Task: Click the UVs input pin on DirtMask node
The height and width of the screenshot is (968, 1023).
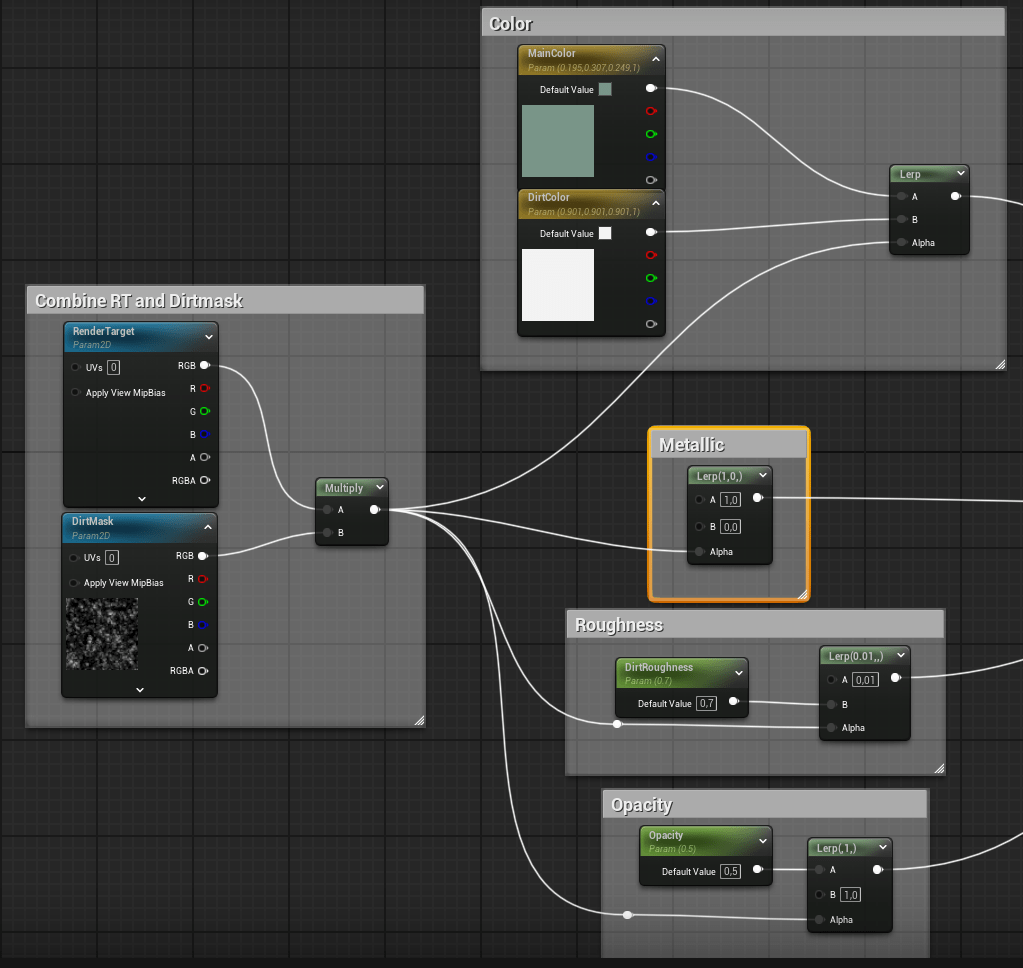Action: pyautogui.click(x=76, y=557)
